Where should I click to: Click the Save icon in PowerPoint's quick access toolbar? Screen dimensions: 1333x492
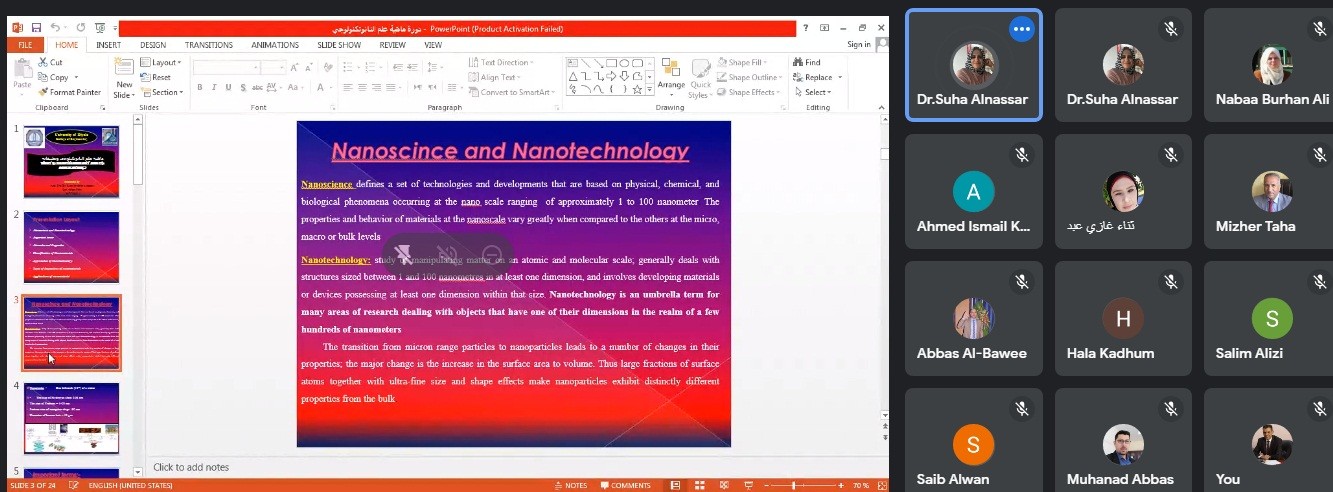[x=36, y=28]
